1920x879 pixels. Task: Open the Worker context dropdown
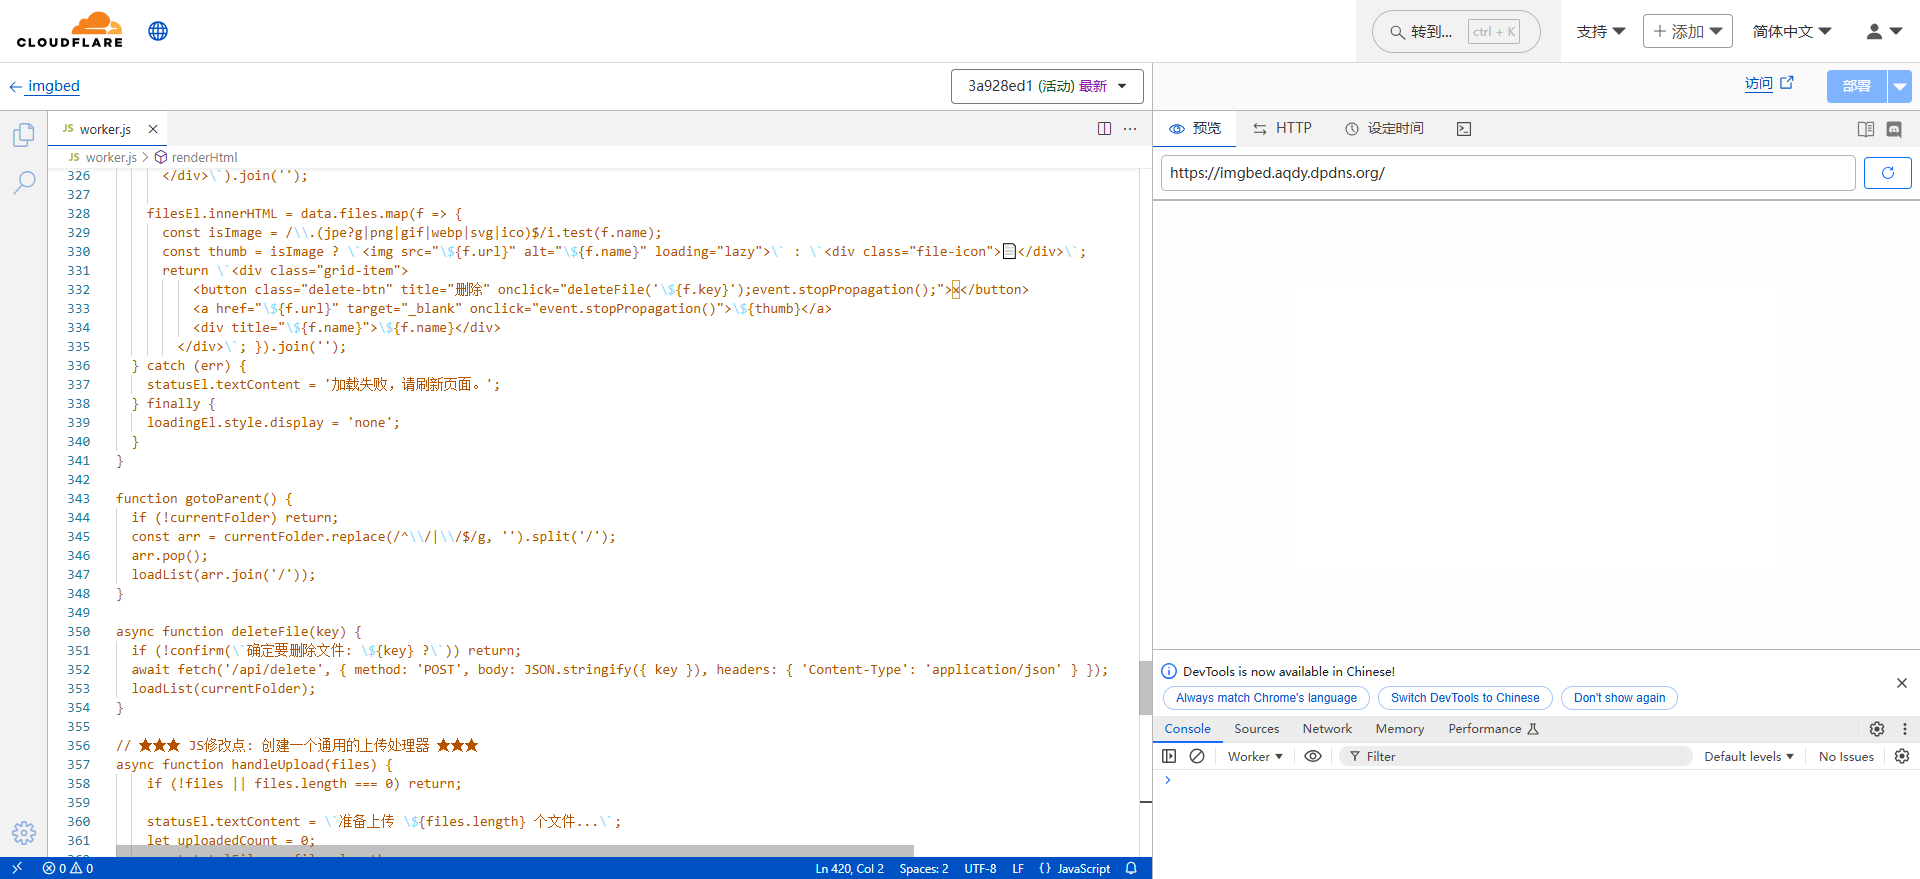click(x=1254, y=757)
